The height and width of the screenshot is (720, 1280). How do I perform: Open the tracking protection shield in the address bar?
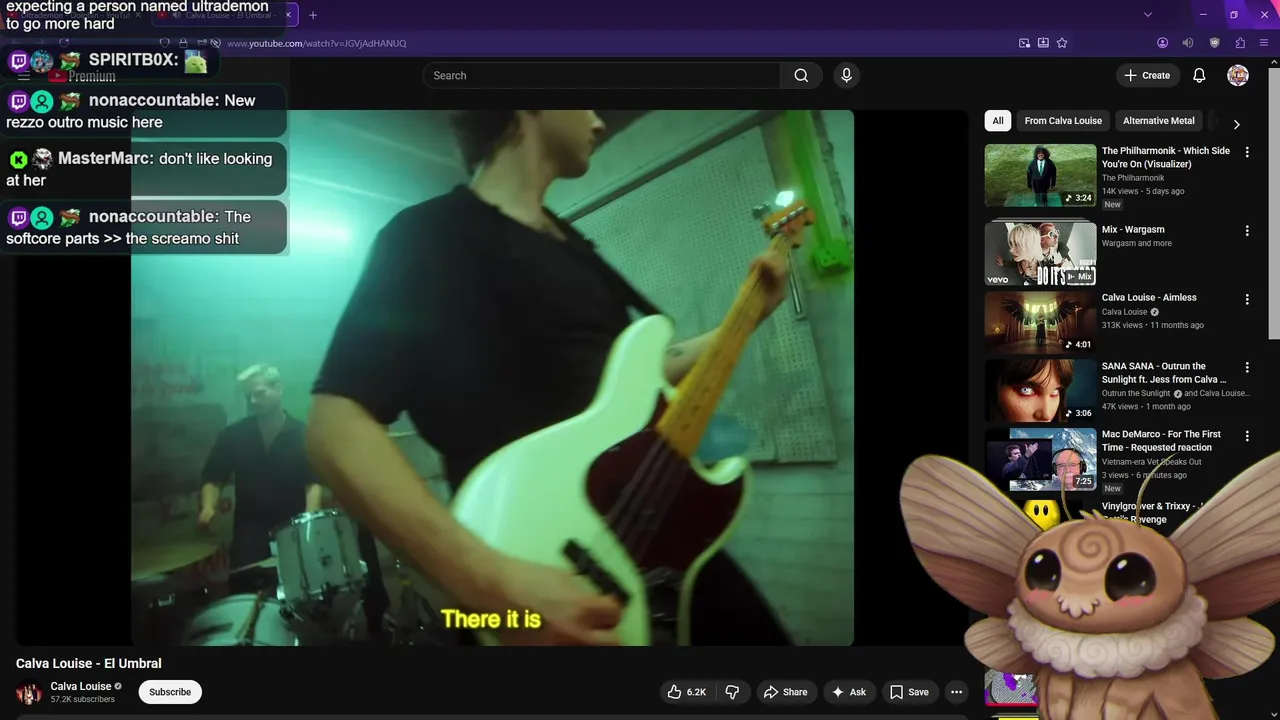point(167,43)
